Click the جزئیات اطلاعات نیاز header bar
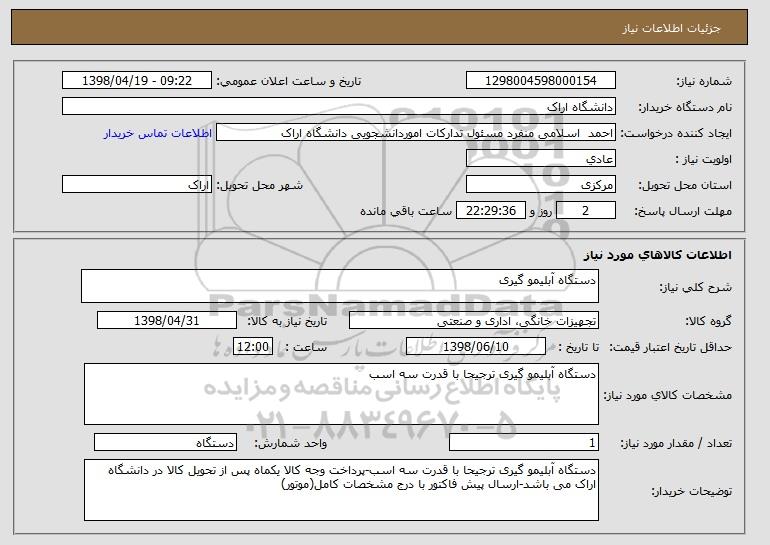The height and width of the screenshot is (545, 770). pos(379,27)
